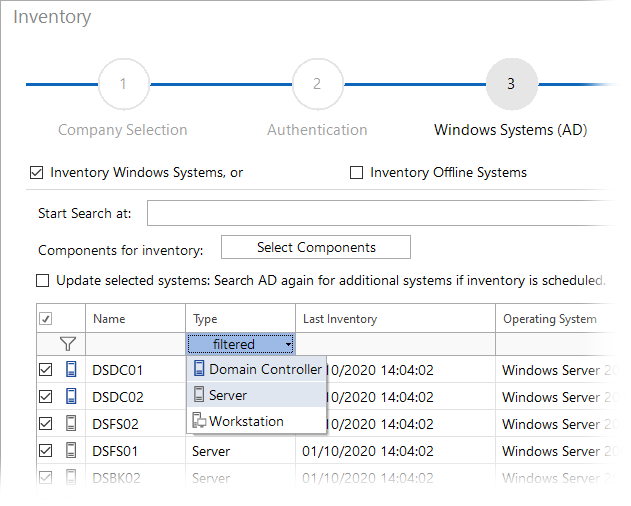631x506 pixels.
Task: Click the Name column filter field
Action: (x=135, y=344)
